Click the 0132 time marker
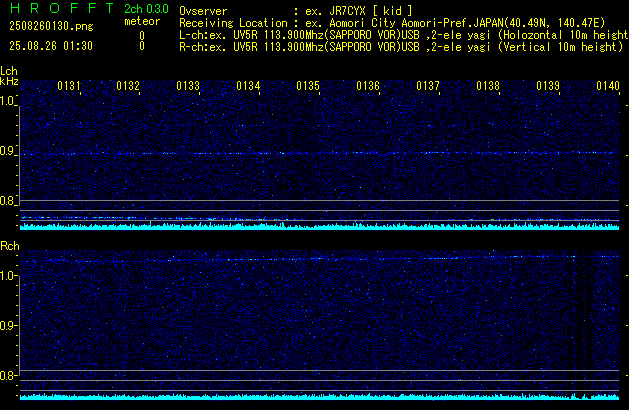 (128, 86)
